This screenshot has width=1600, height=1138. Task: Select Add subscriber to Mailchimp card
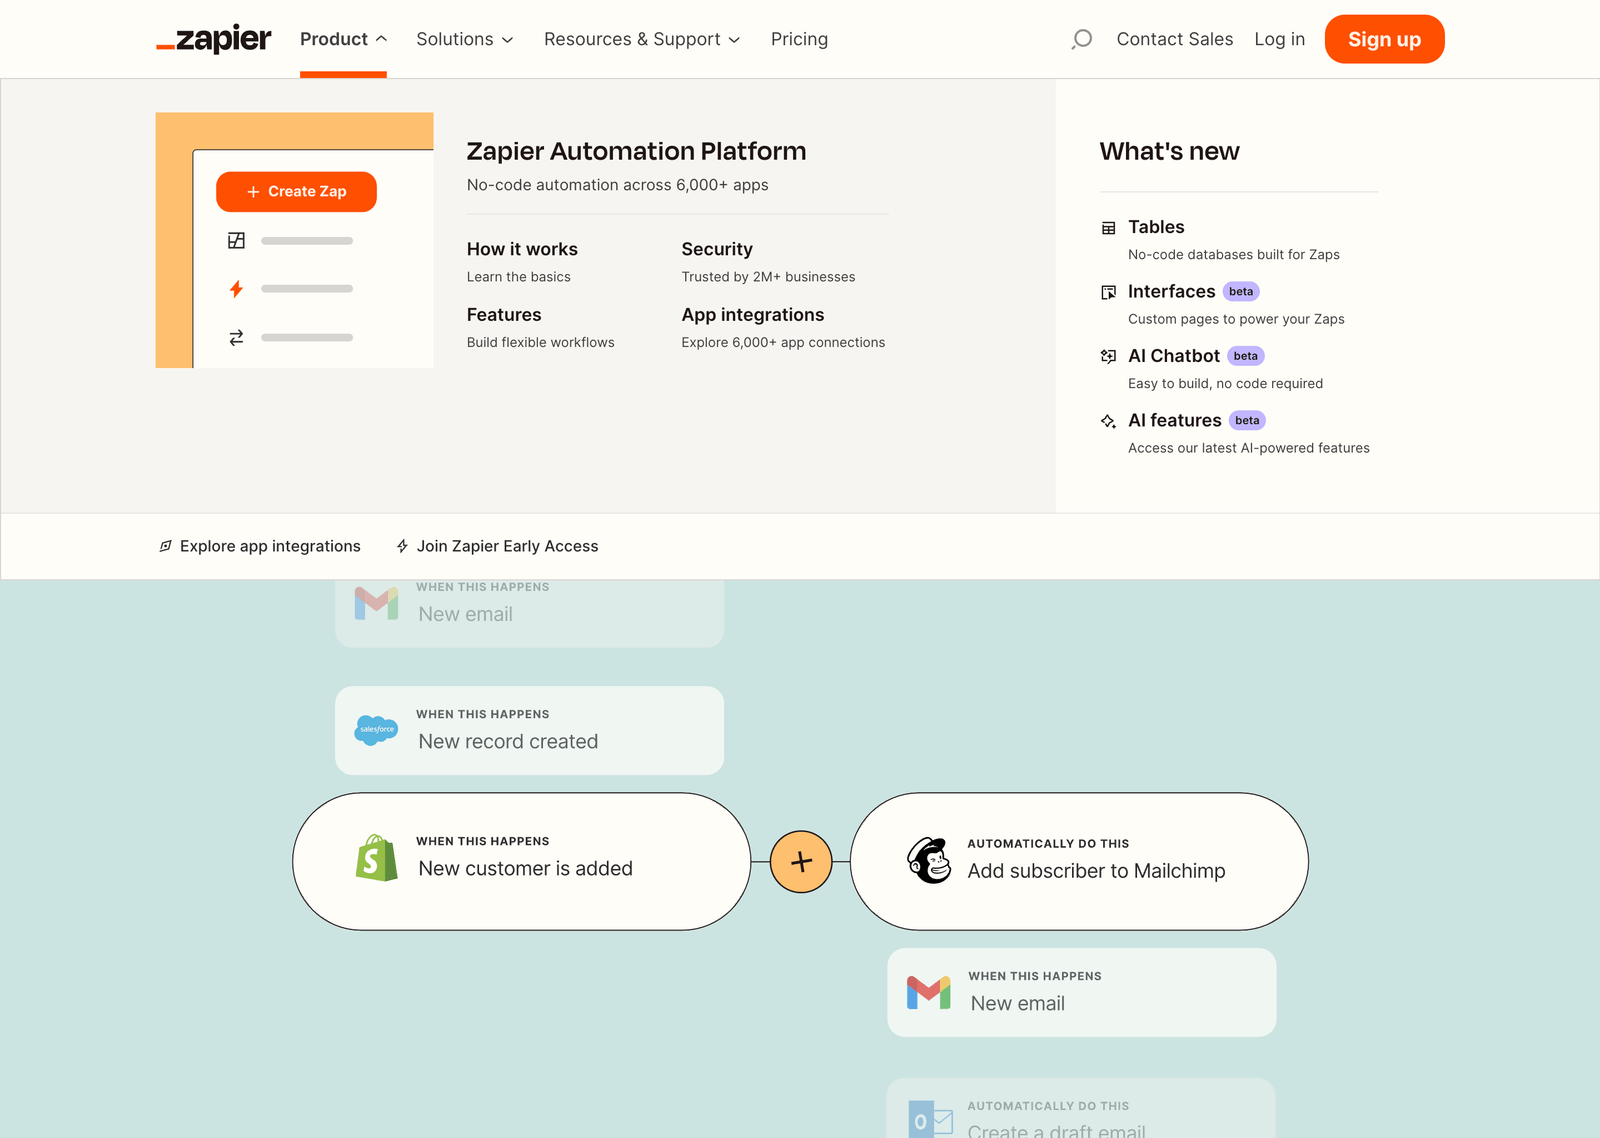1079,862
